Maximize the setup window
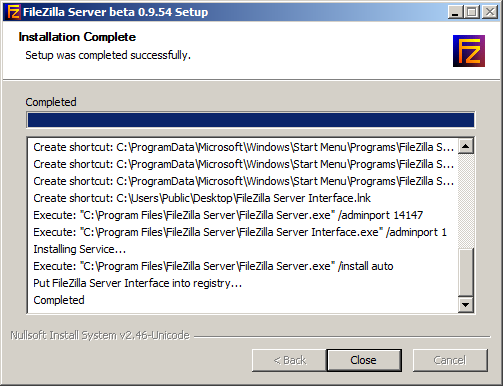This screenshot has width=503, height=386. pyautogui.click(x=472, y=12)
